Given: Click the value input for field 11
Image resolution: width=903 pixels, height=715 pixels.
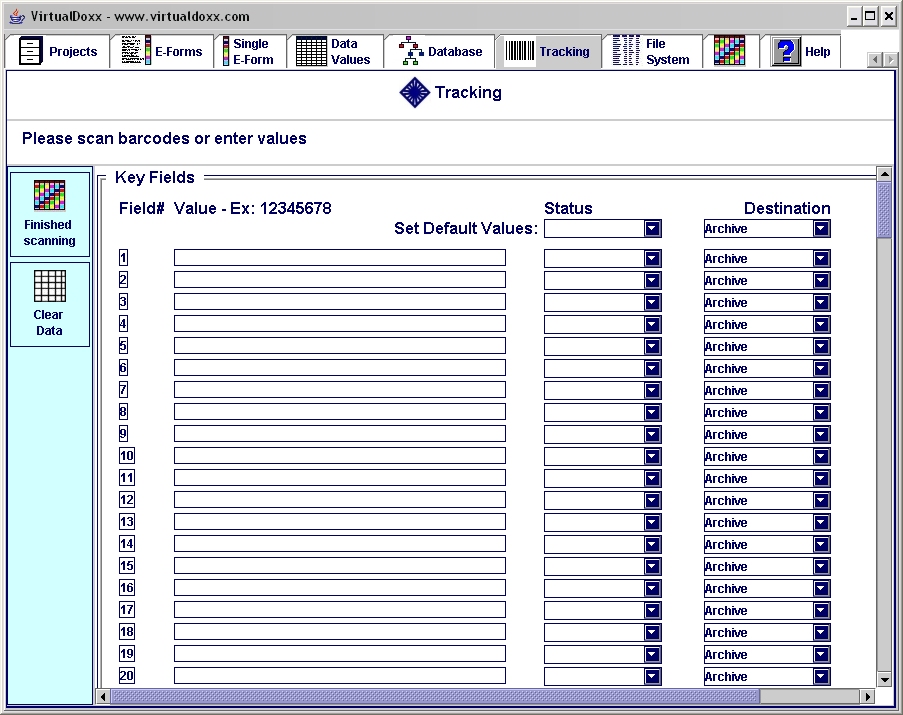Looking at the screenshot, I should pos(340,477).
